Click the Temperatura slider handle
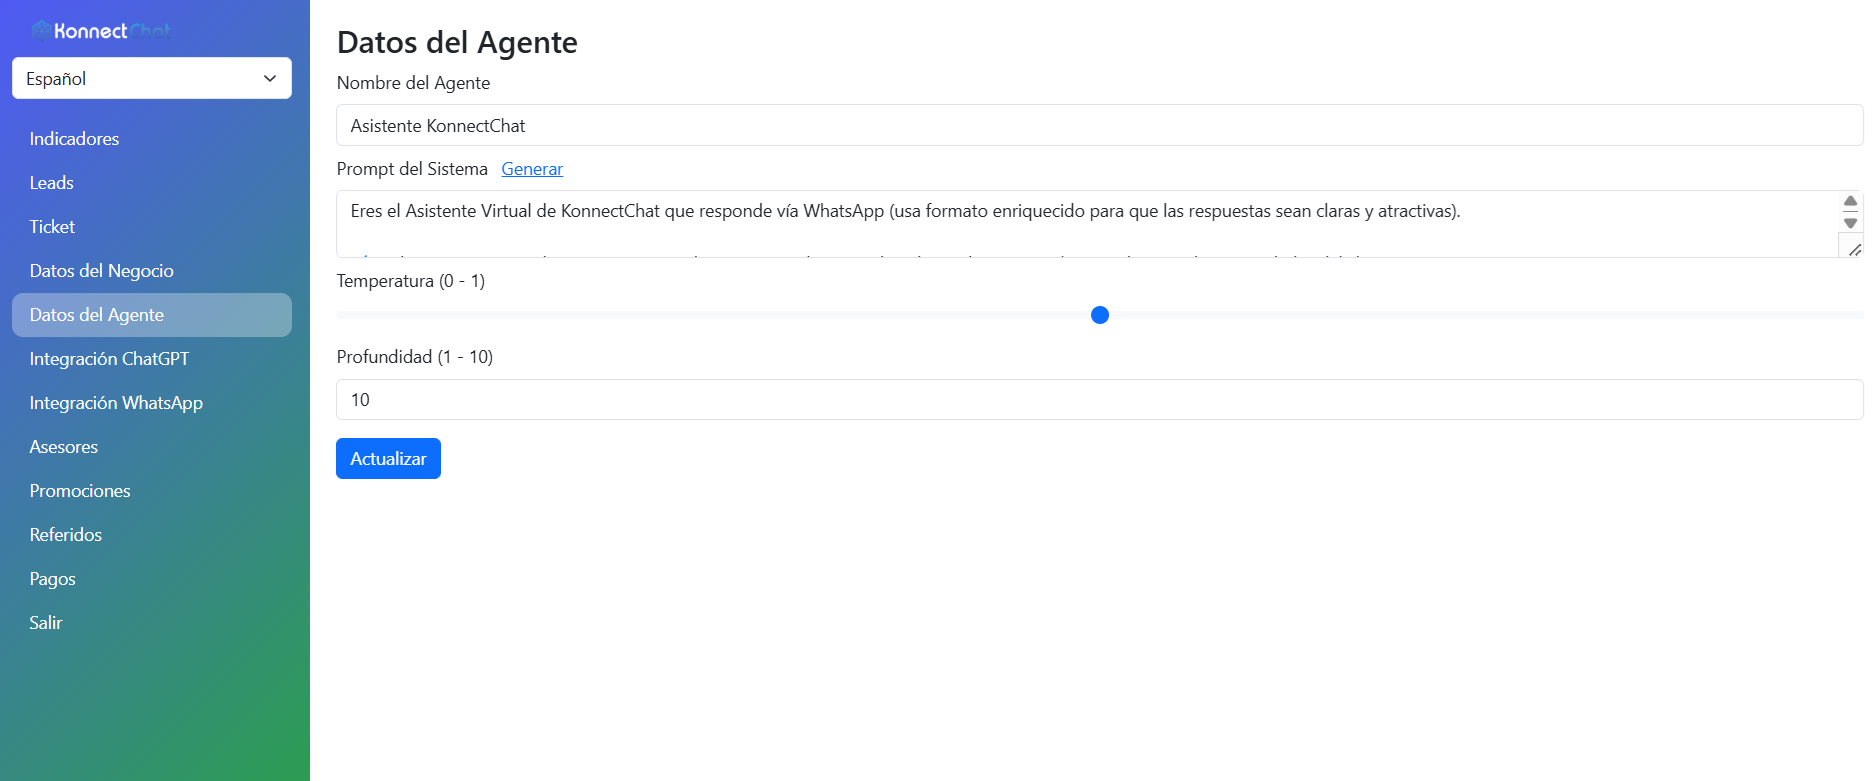The height and width of the screenshot is (781, 1876). [1100, 315]
